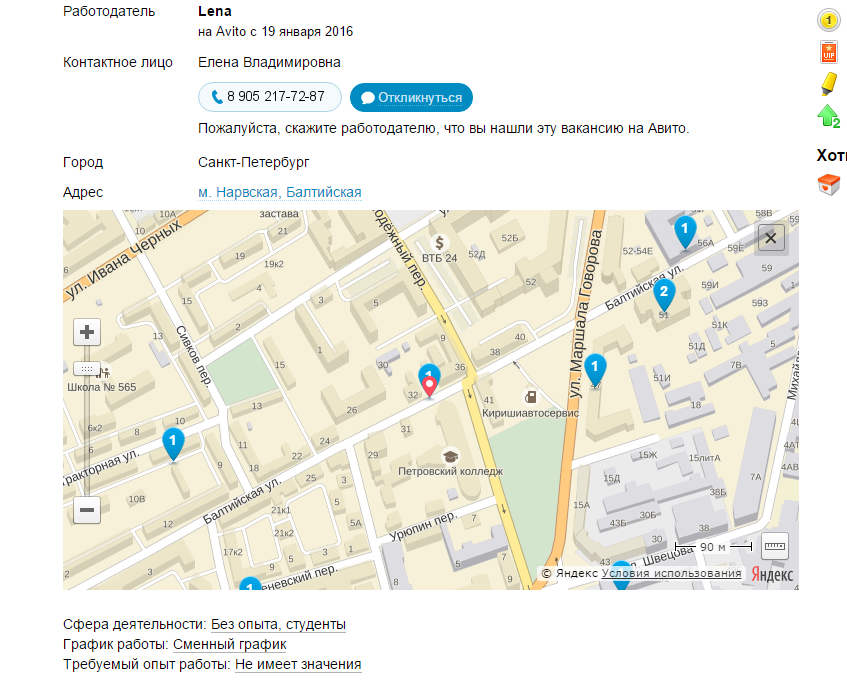This screenshot has width=847, height=682.
Task: Open Яндекс Условия использования link
Action: coord(671,573)
